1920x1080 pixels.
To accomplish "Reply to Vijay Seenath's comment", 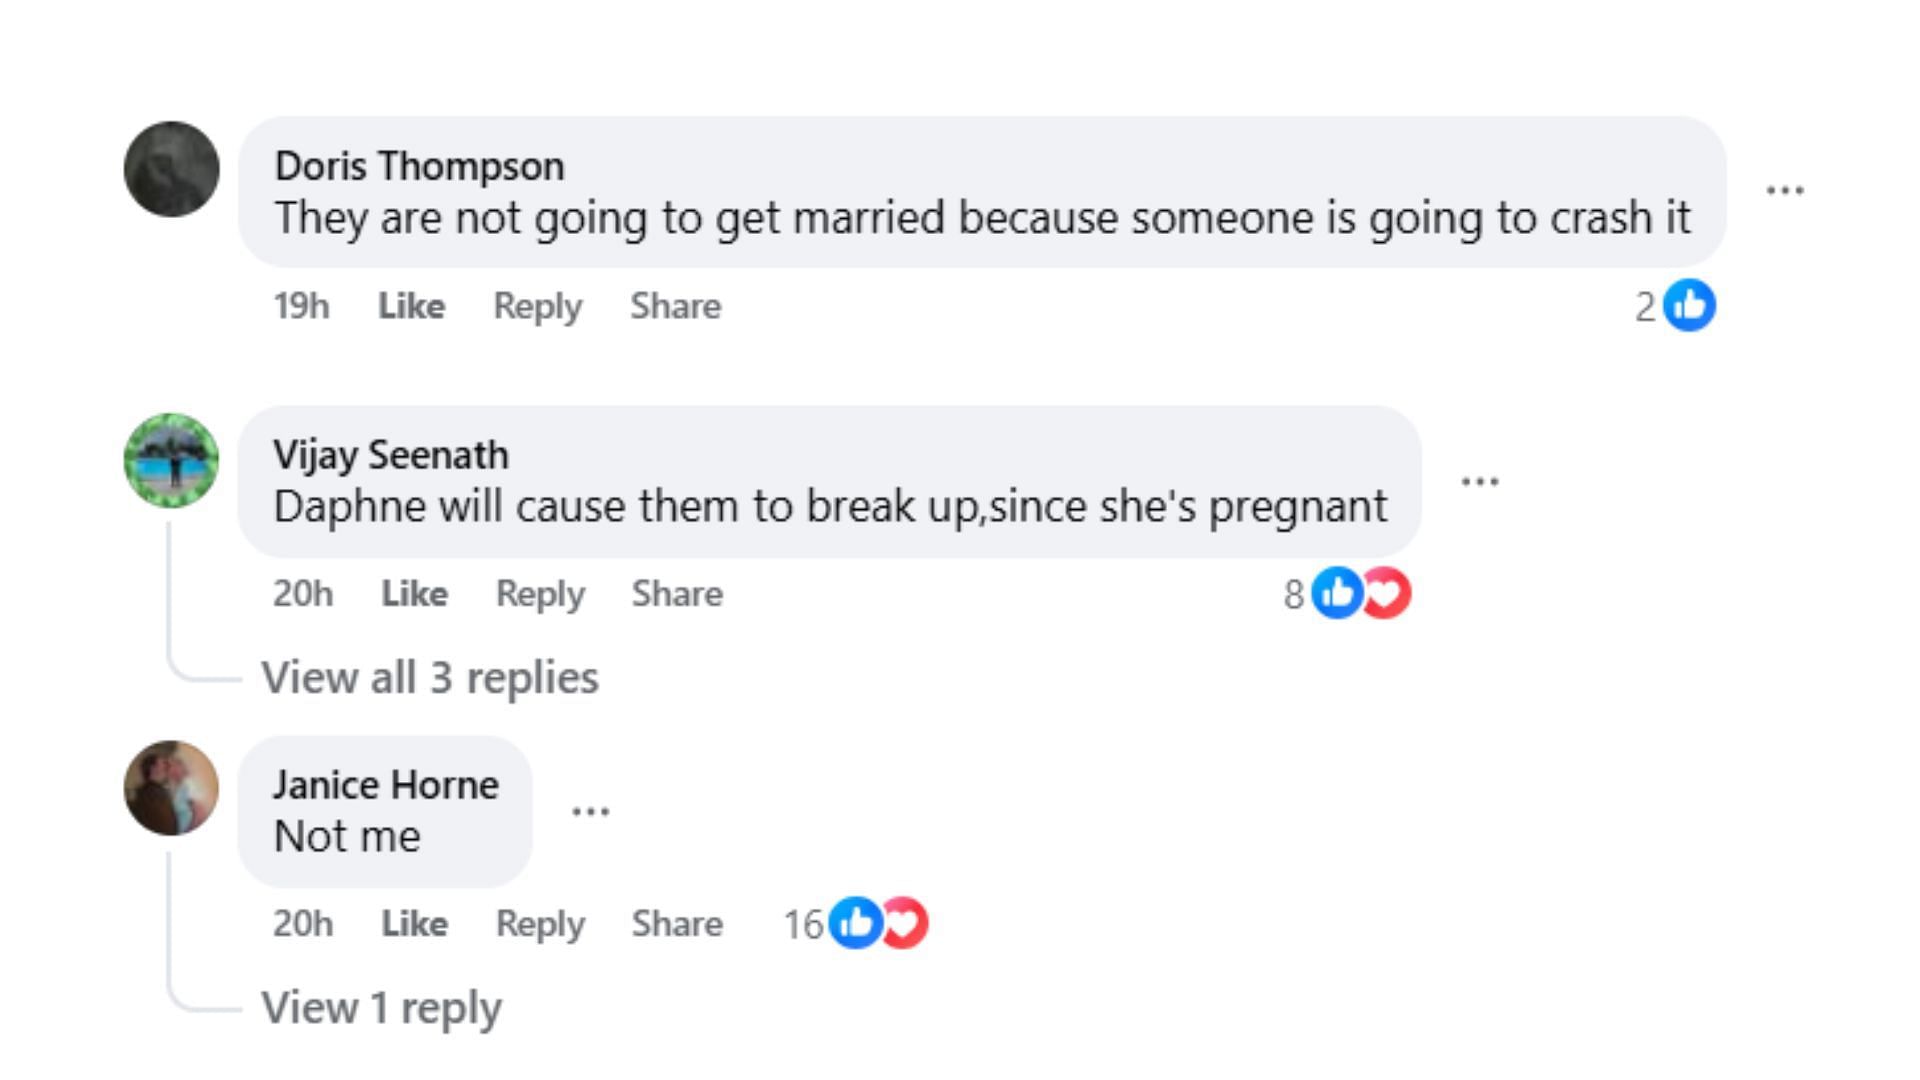I will [x=540, y=594].
